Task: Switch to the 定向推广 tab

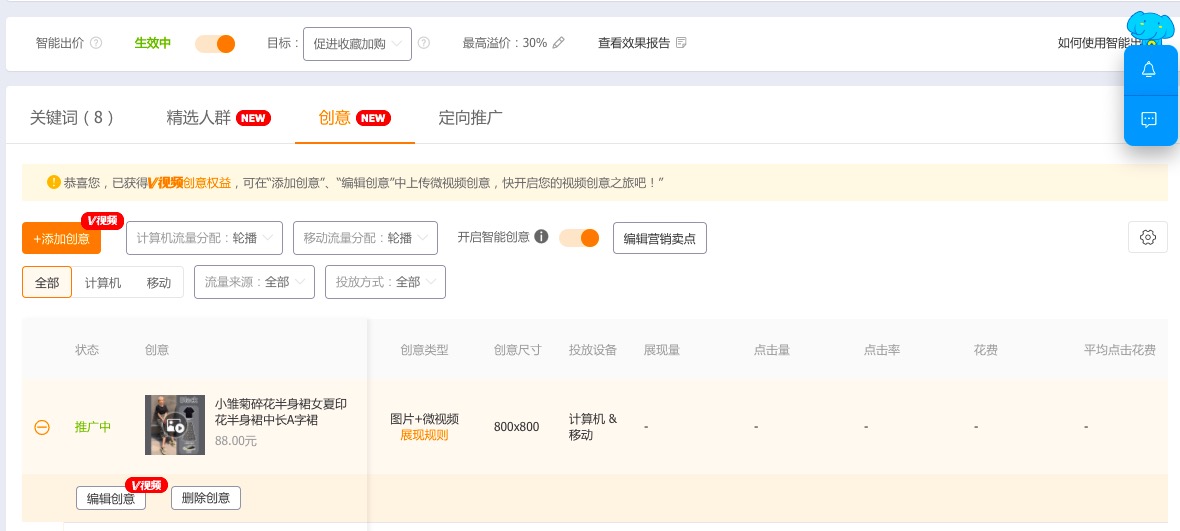Action: [470, 117]
